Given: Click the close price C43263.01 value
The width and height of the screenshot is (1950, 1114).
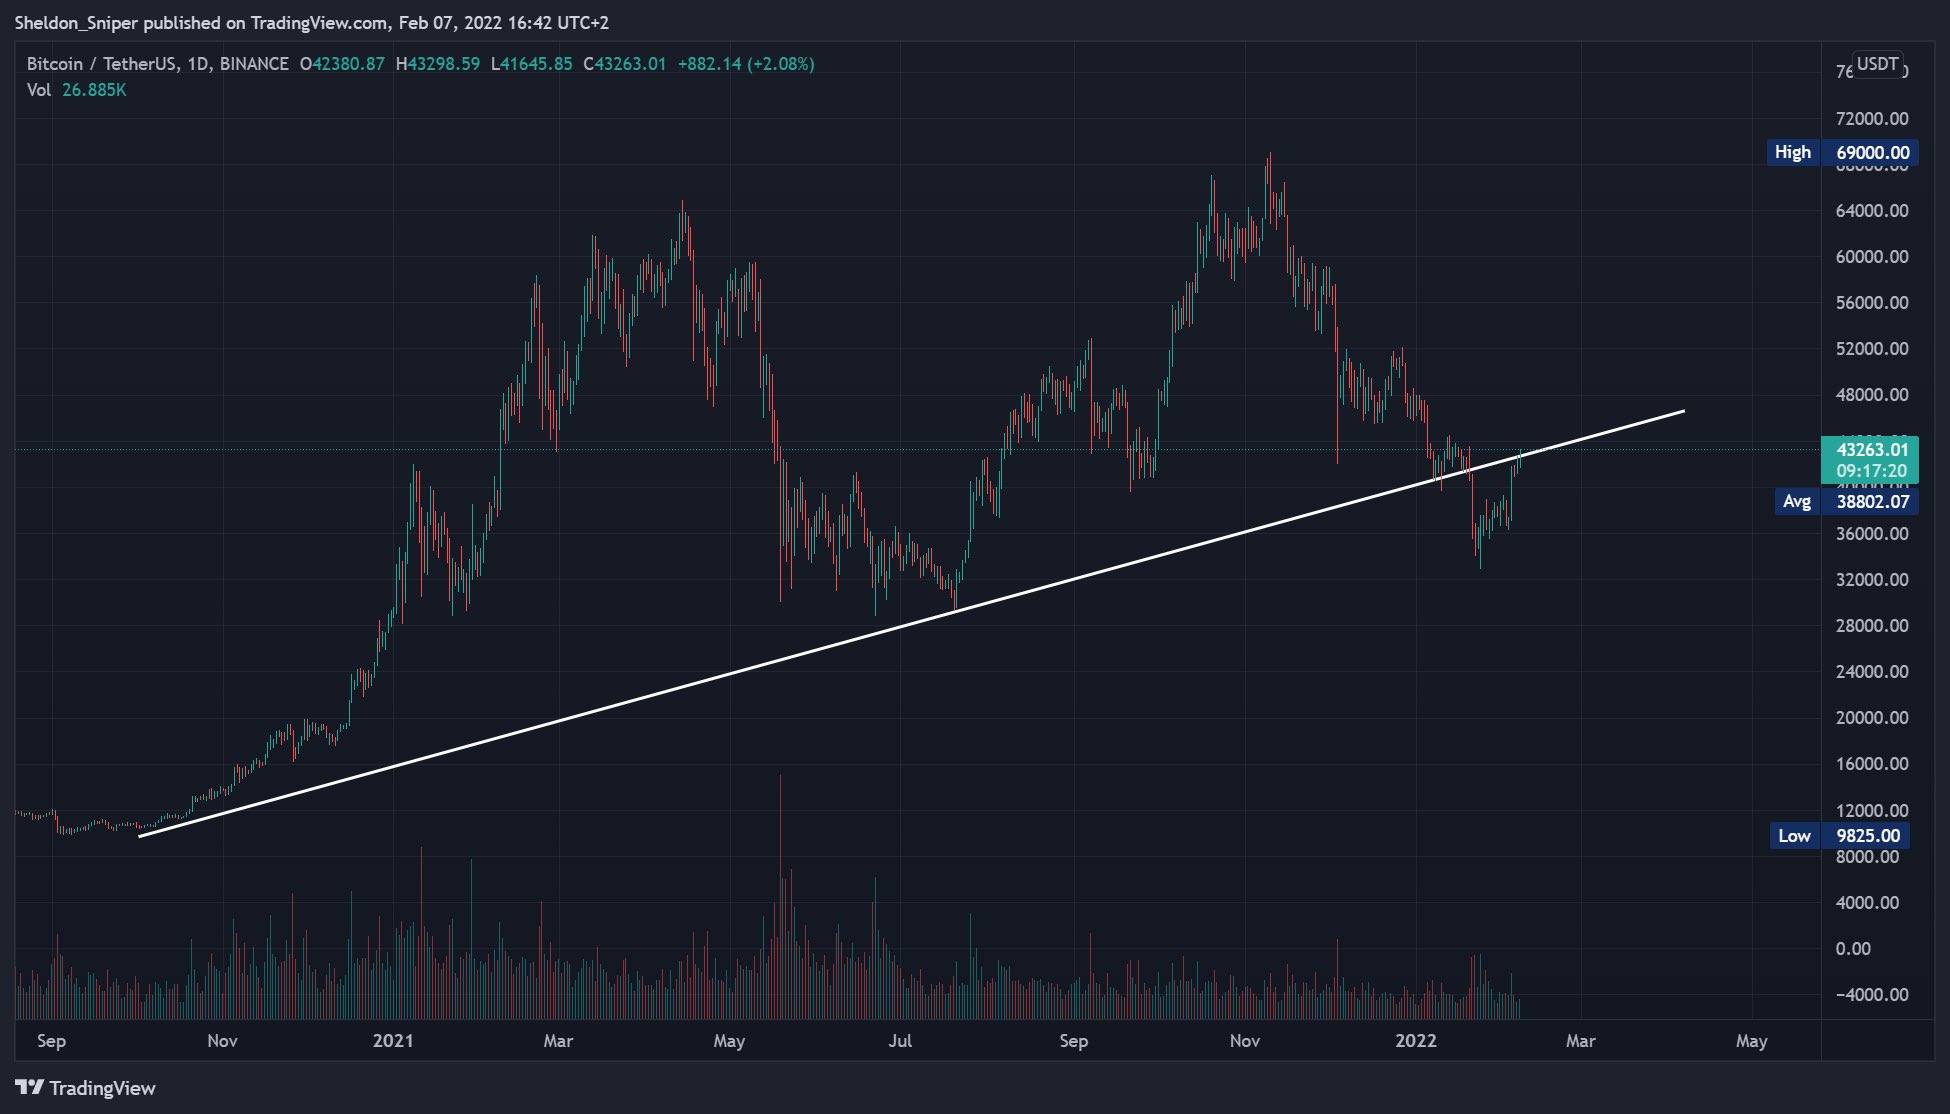Looking at the screenshot, I should 624,64.
